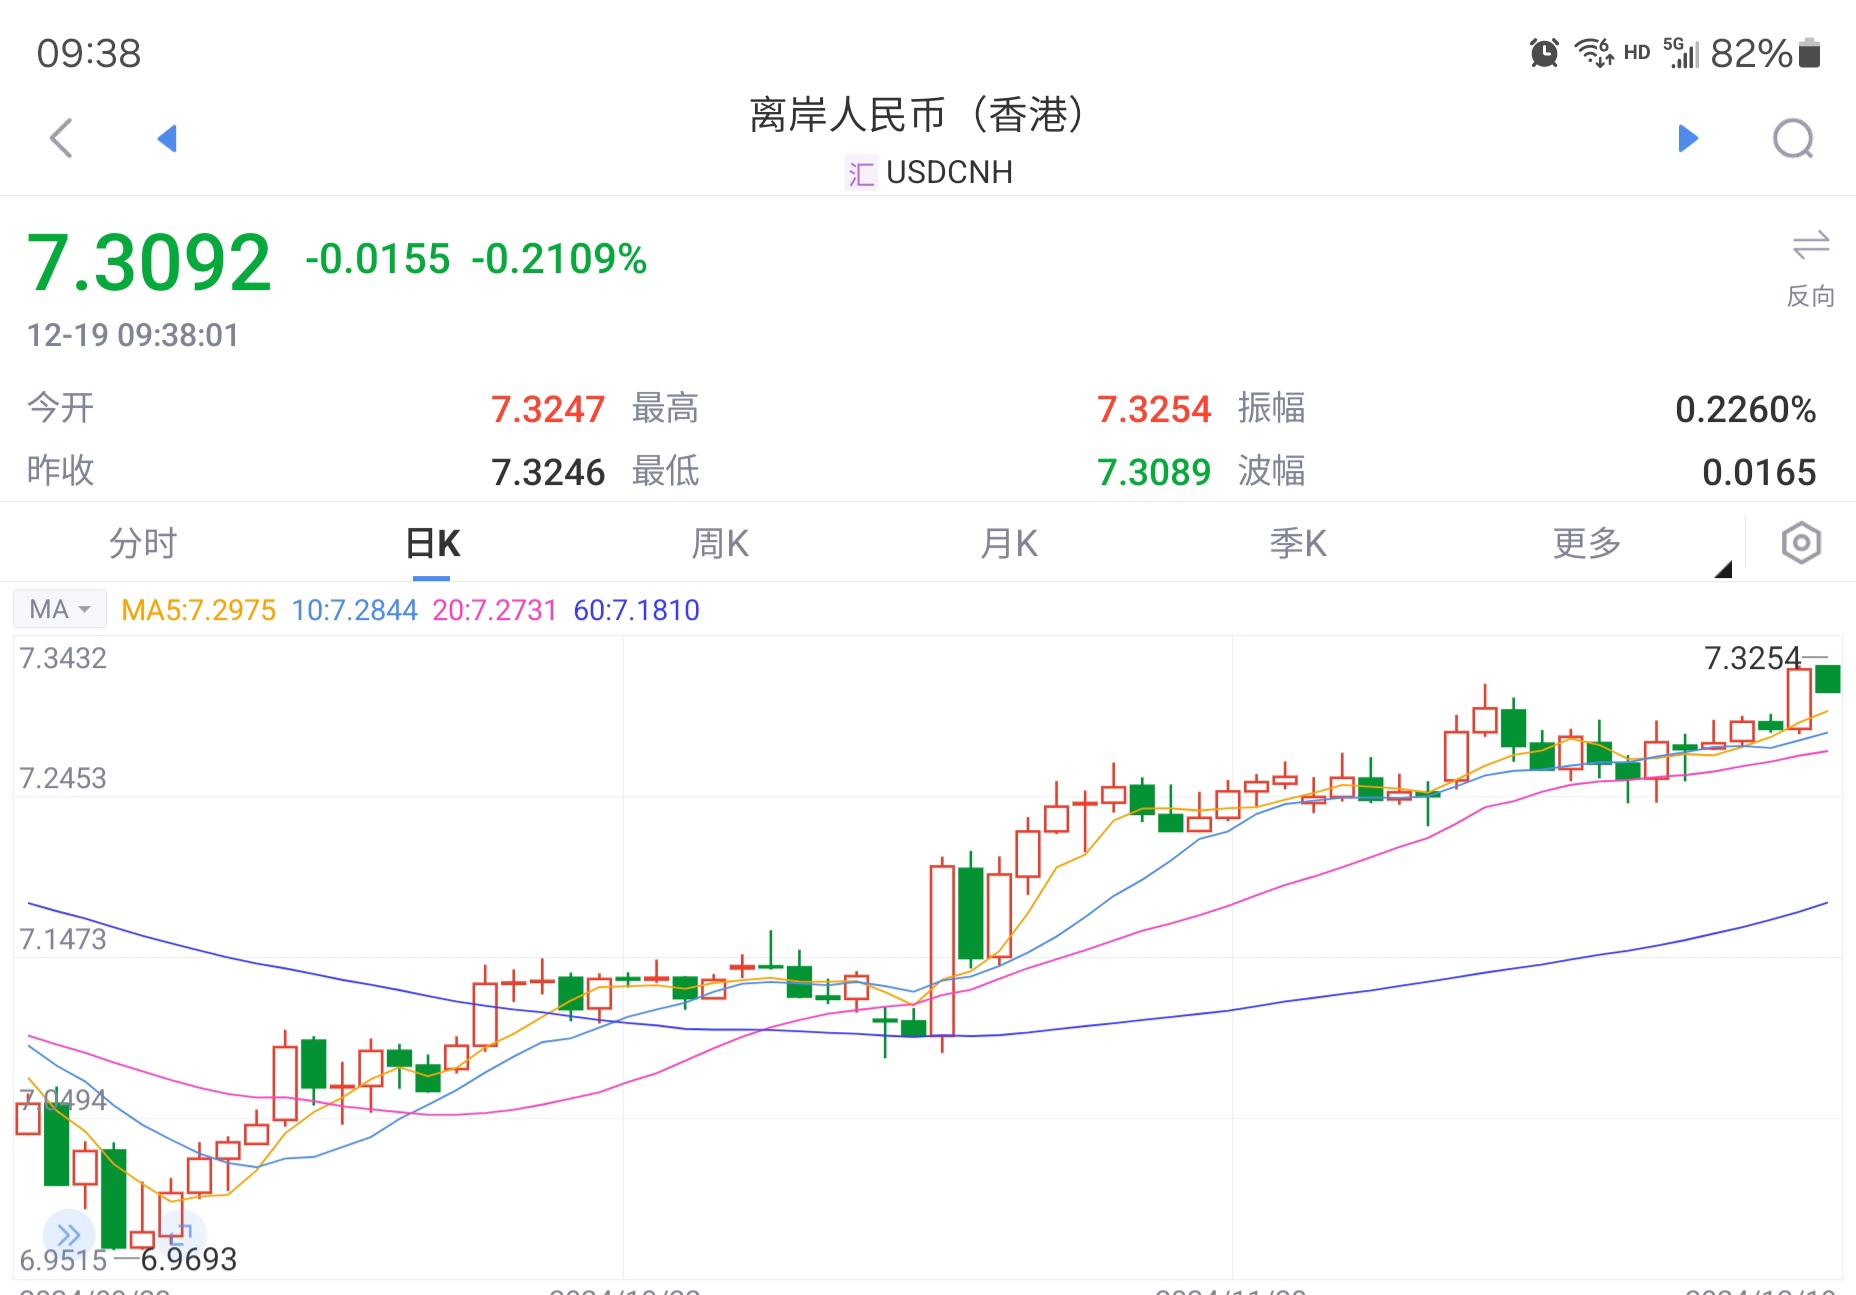
Task: Tap the change value -0.0155
Action: [x=378, y=259]
